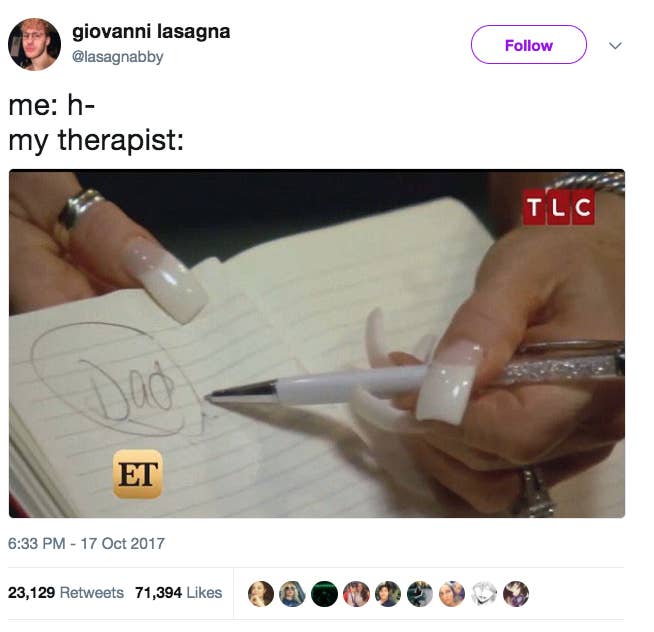Click the fifth liker avatar in the row

[x=388, y=594]
